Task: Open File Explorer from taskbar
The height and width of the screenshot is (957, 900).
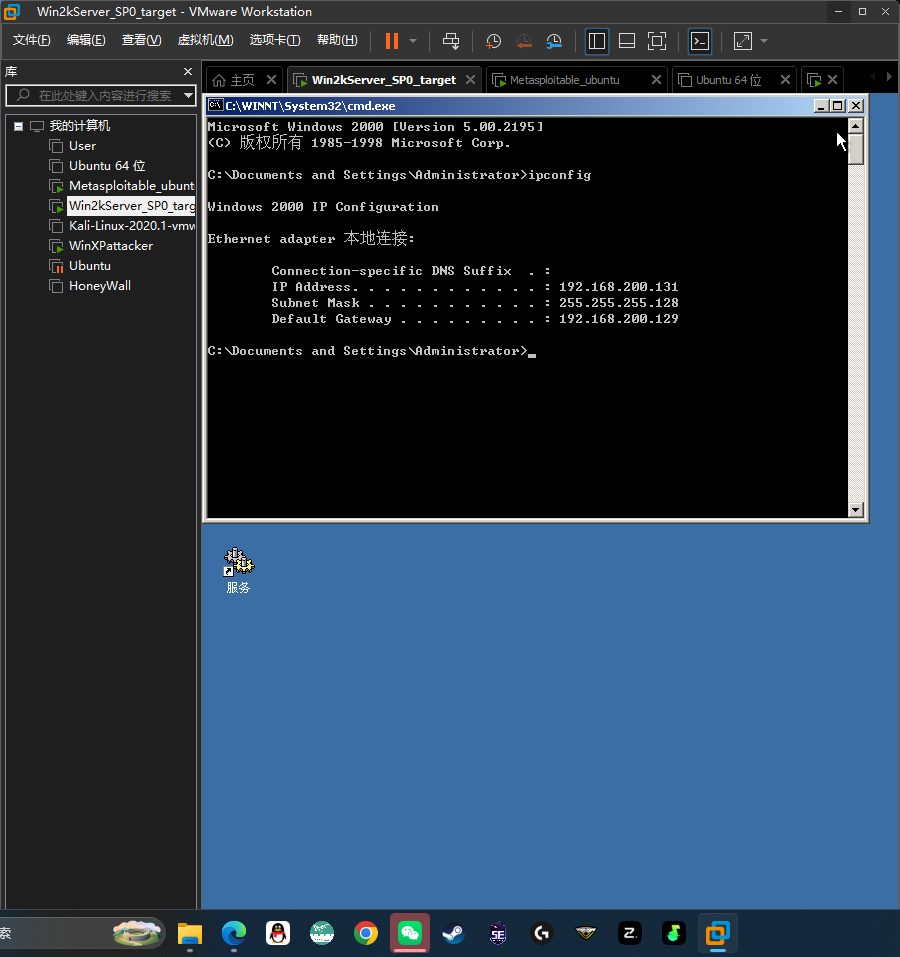Action: click(x=190, y=933)
